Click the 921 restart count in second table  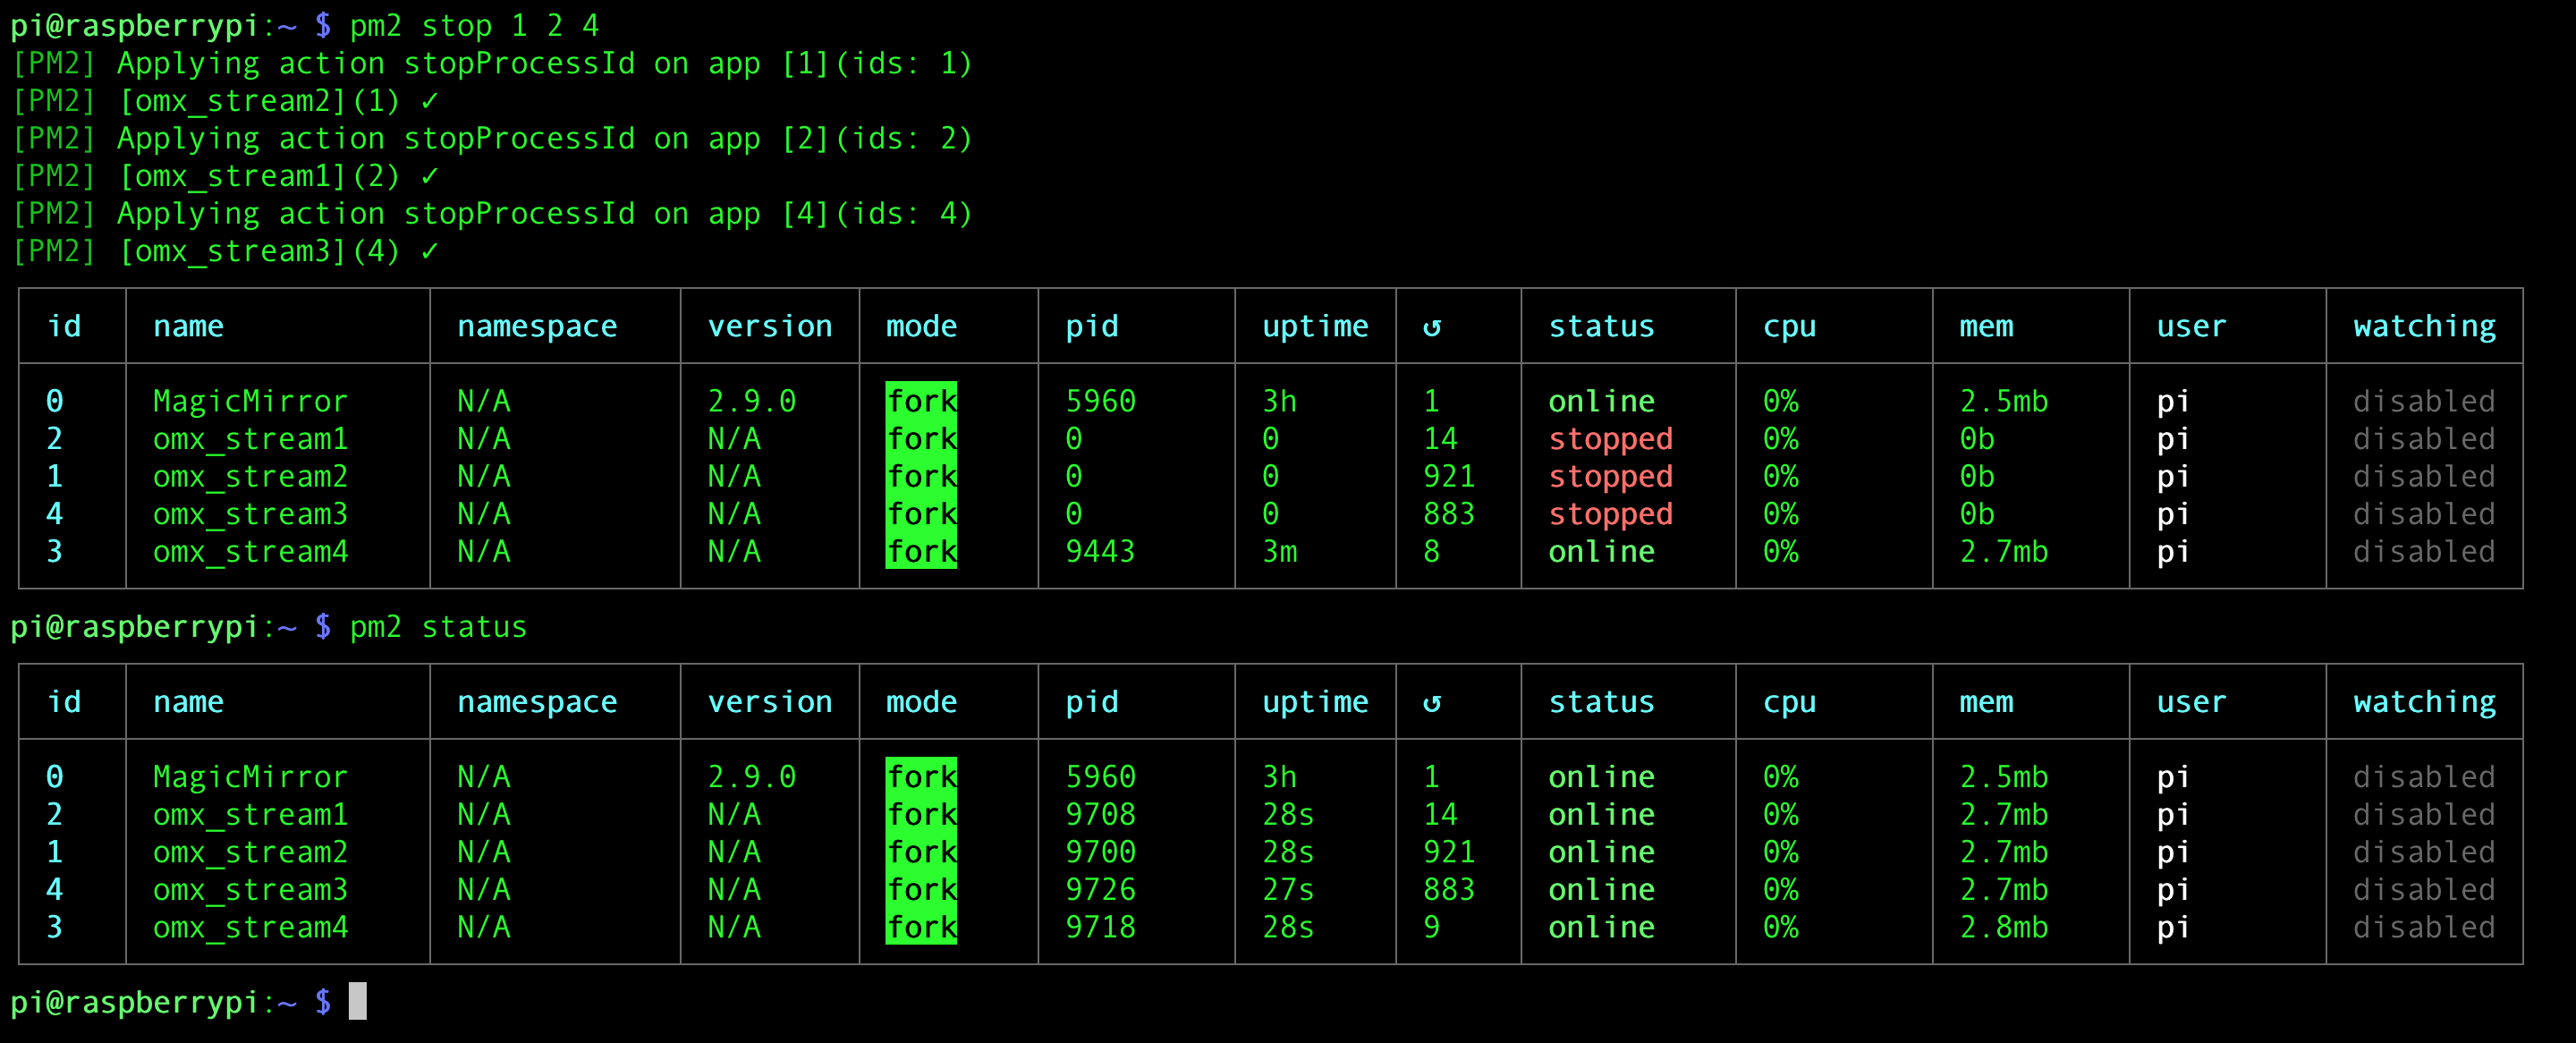tap(1448, 852)
